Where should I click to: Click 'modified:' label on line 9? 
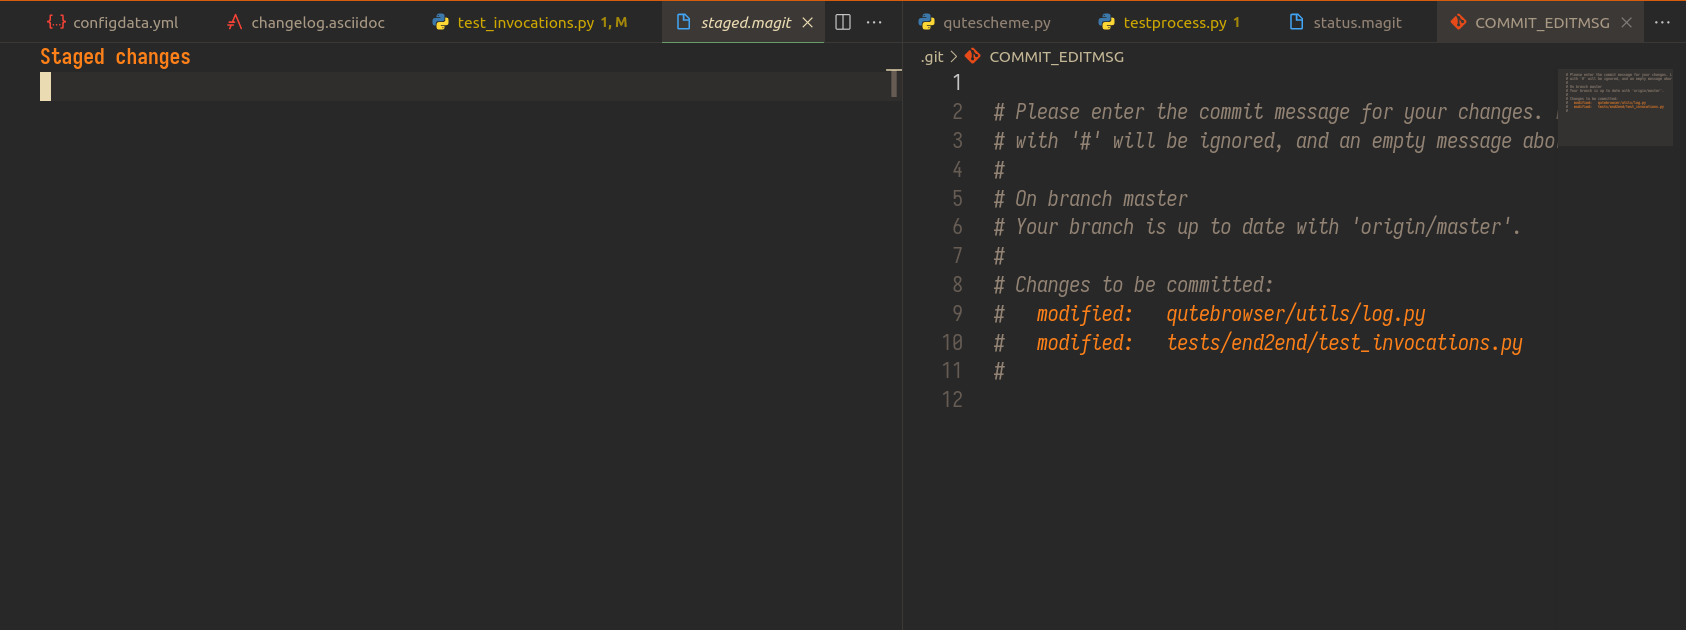(1084, 314)
